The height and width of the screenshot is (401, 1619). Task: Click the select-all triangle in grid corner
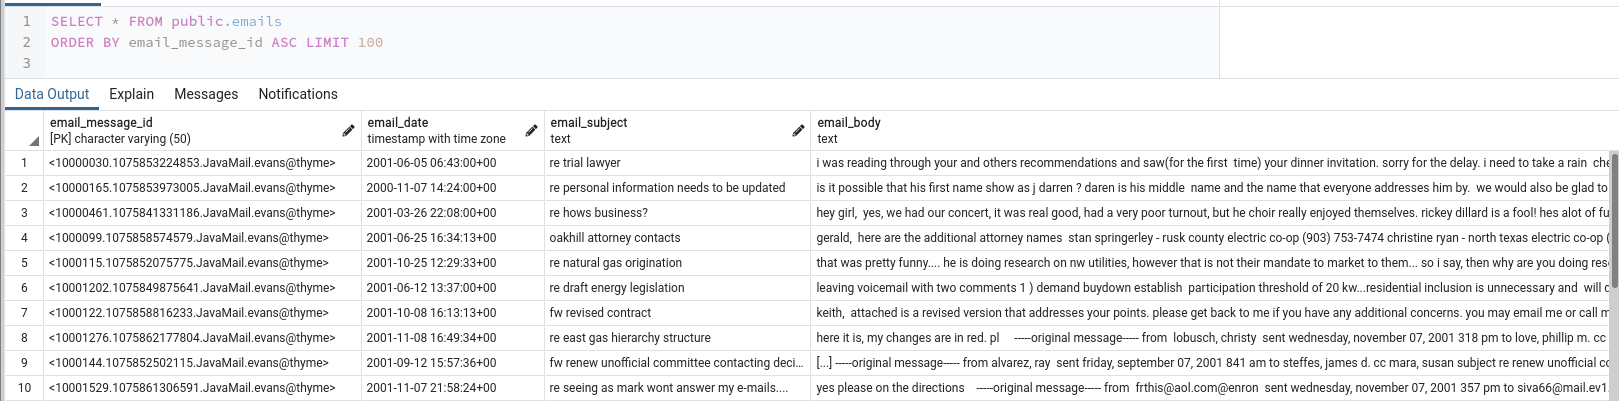tap(34, 140)
